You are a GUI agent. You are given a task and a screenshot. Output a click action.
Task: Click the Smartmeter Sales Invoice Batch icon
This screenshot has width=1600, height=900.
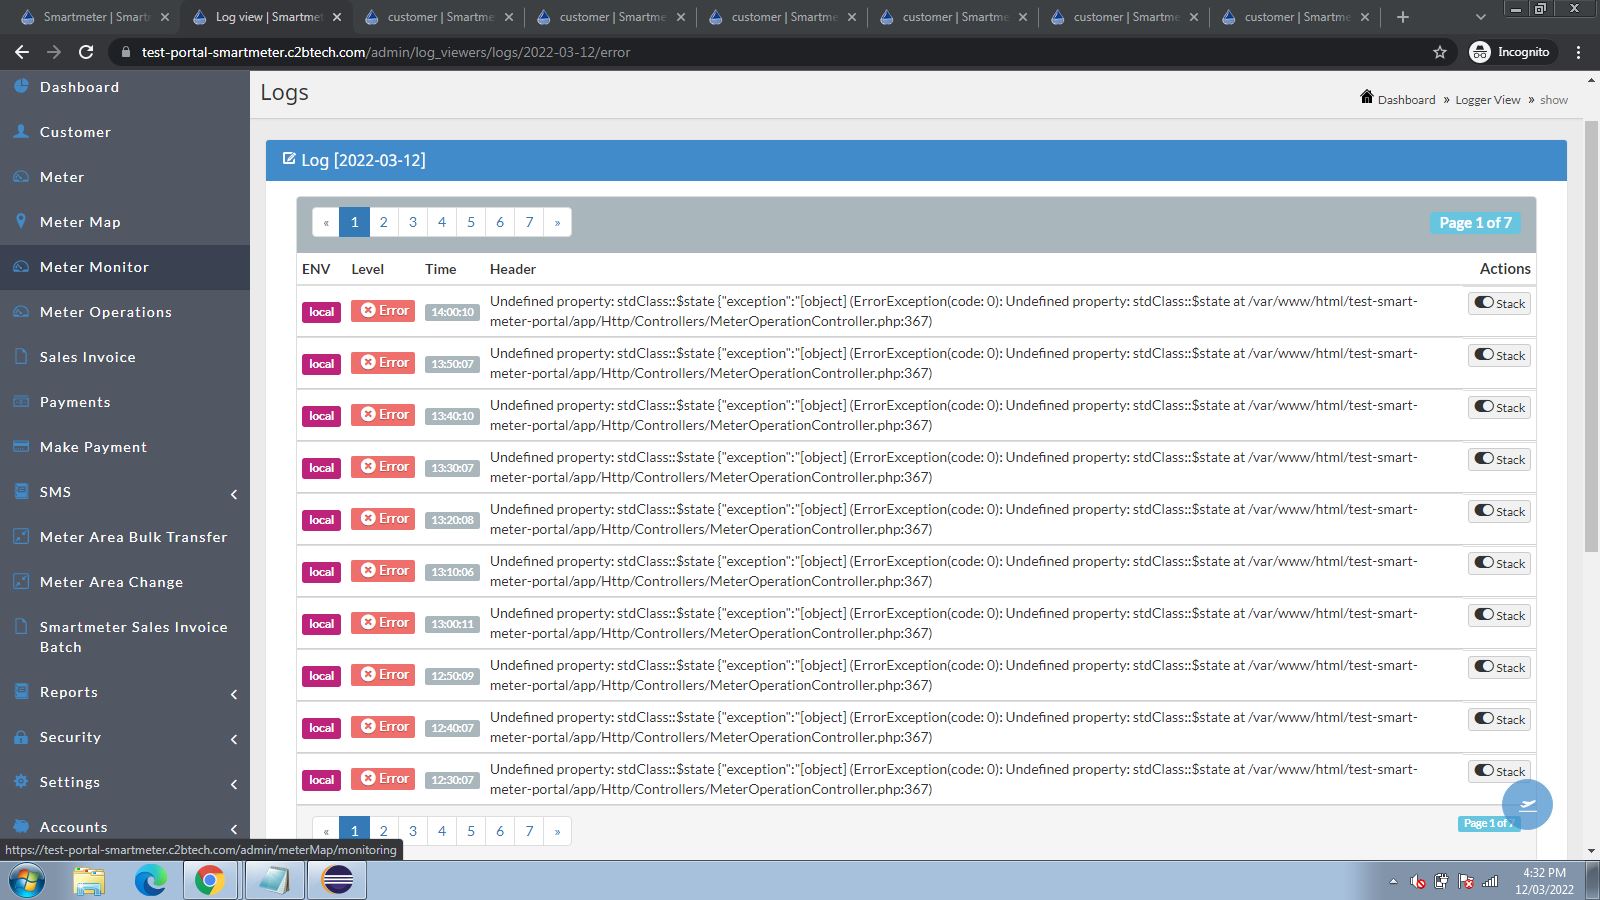pyautogui.click(x=21, y=626)
